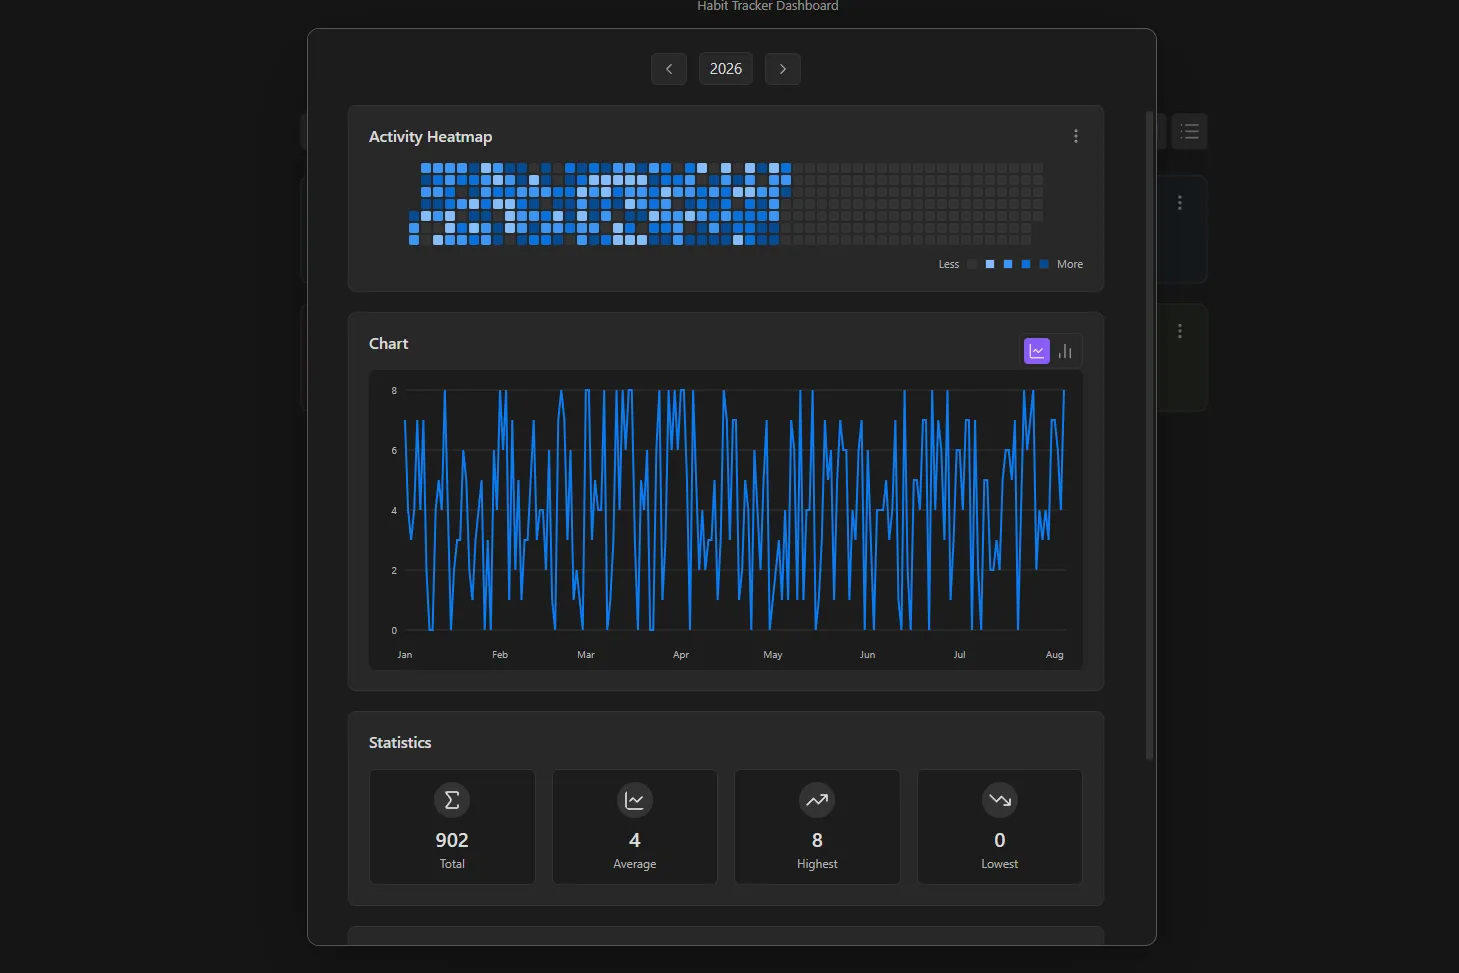The height and width of the screenshot is (973, 1459).
Task: Click the 'Jan' axis label on chart
Action: pos(405,655)
